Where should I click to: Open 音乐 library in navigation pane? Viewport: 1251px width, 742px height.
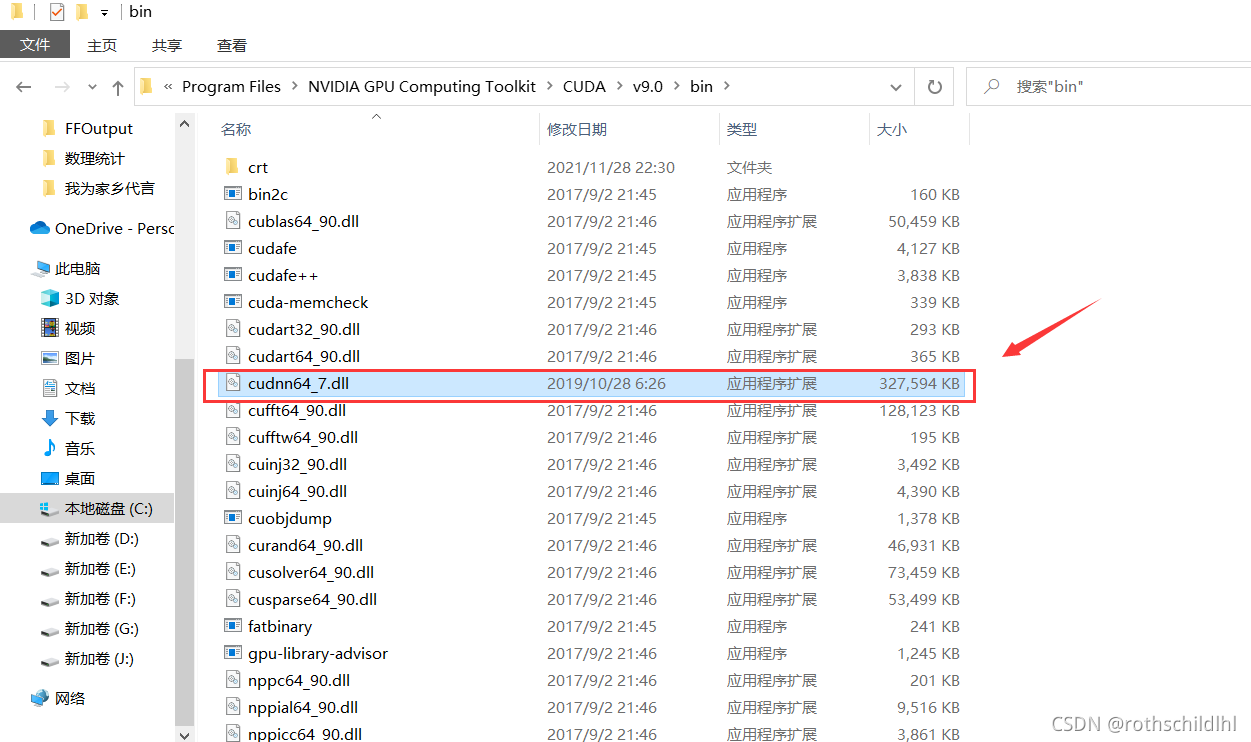point(79,448)
